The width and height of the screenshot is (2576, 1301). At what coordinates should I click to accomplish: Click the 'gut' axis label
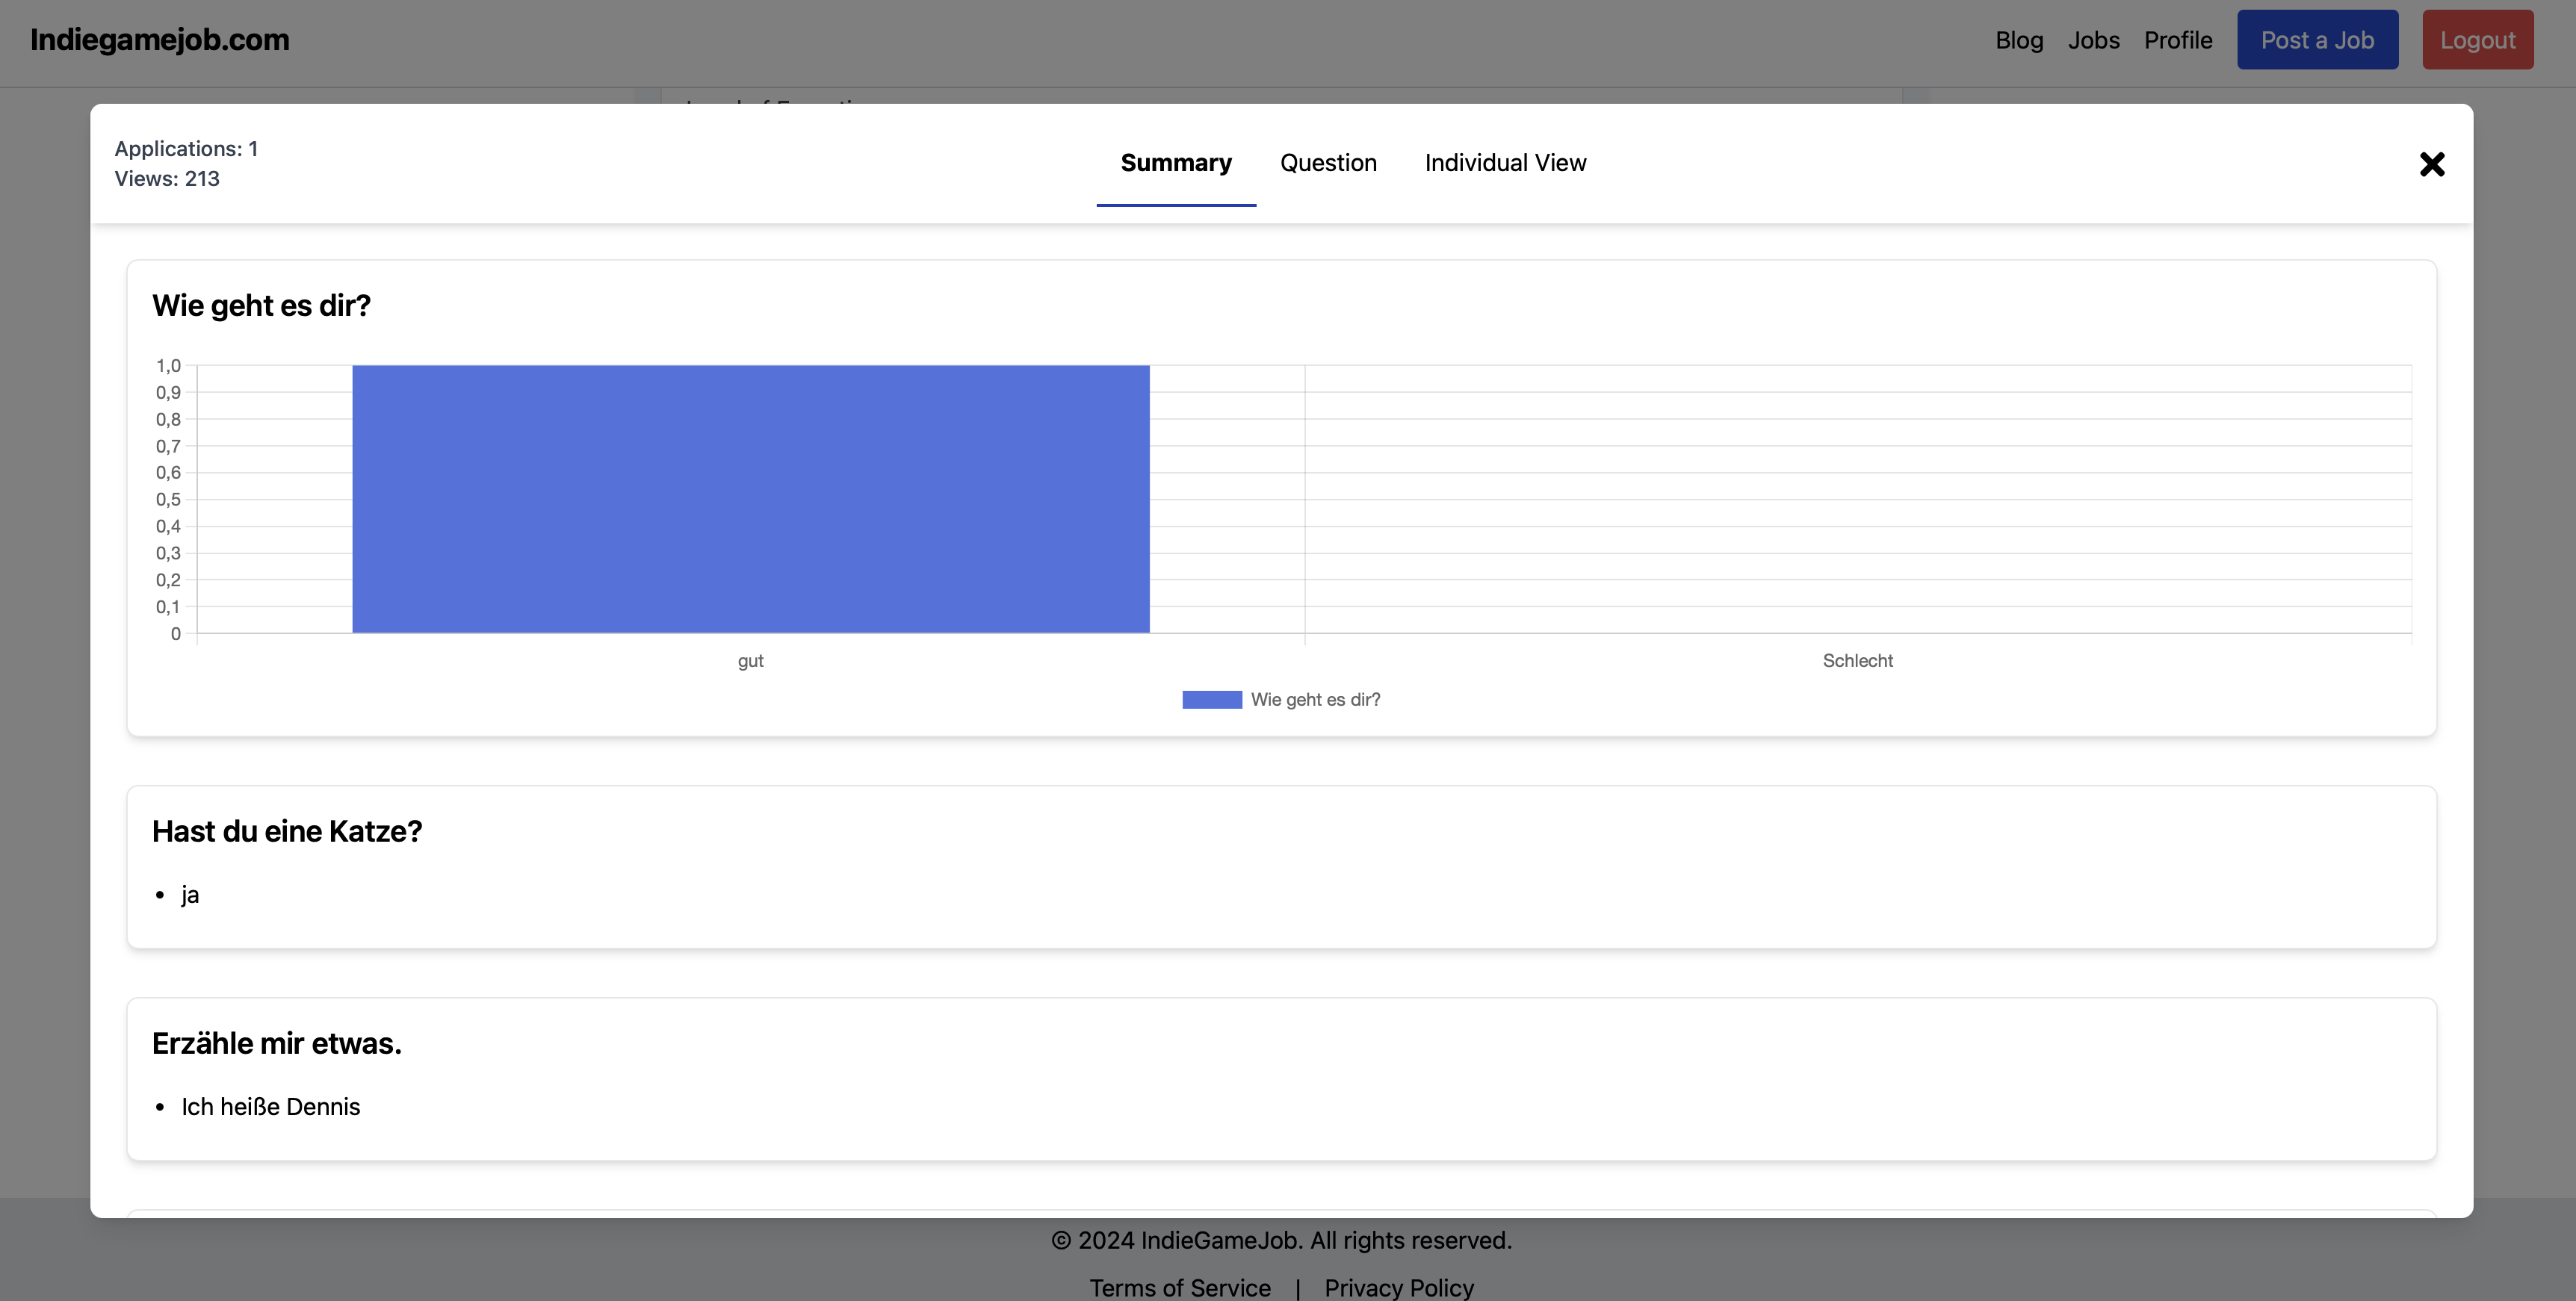pos(750,661)
